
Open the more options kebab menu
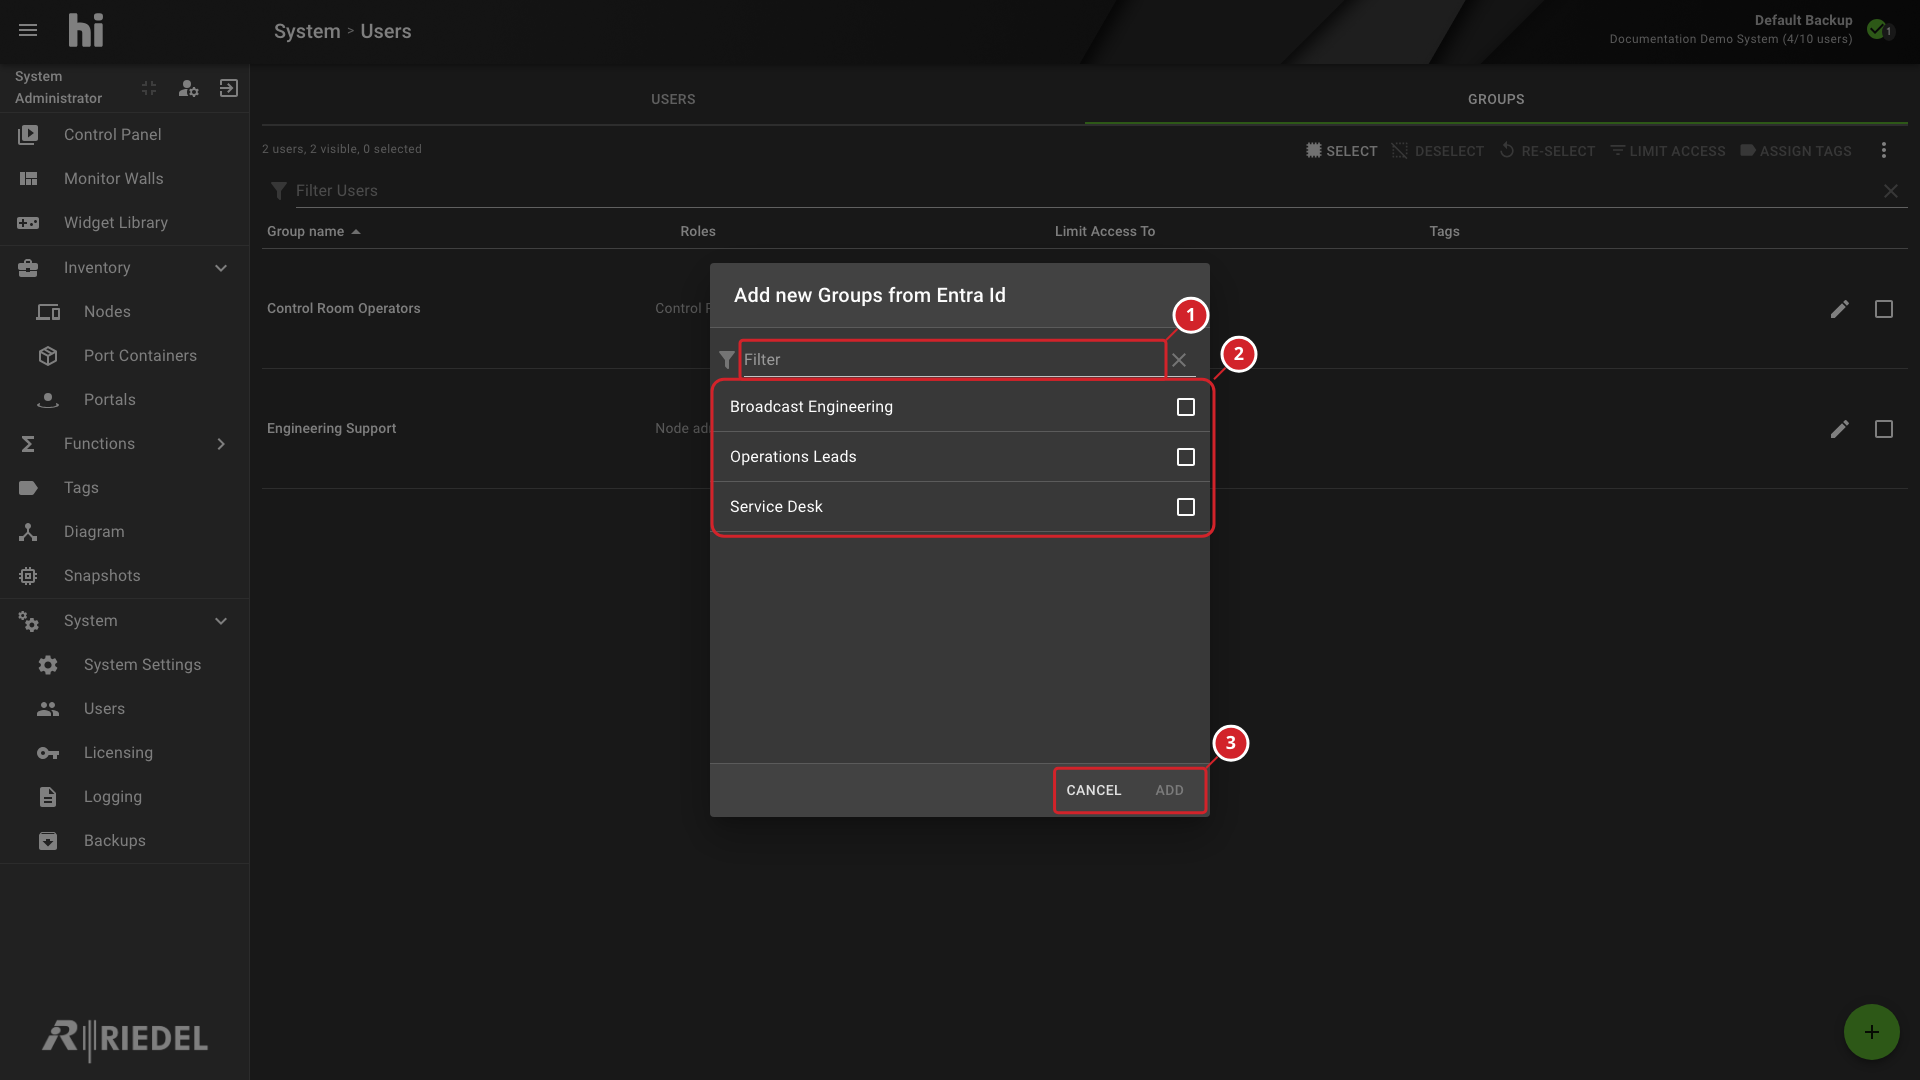(x=1884, y=150)
